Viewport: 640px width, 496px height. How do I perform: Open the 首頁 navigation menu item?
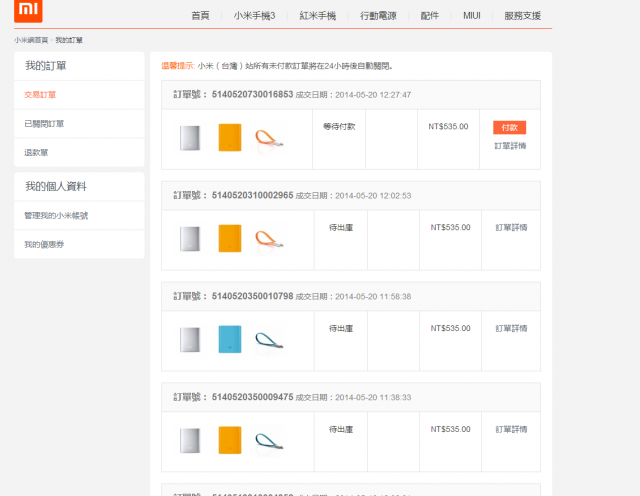tap(200, 16)
